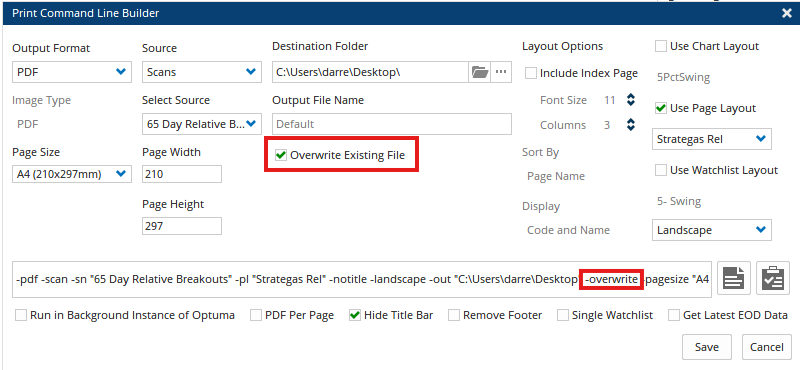Disable Use Page Layout
Viewport: 800px width, 370px height.
point(661,108)
